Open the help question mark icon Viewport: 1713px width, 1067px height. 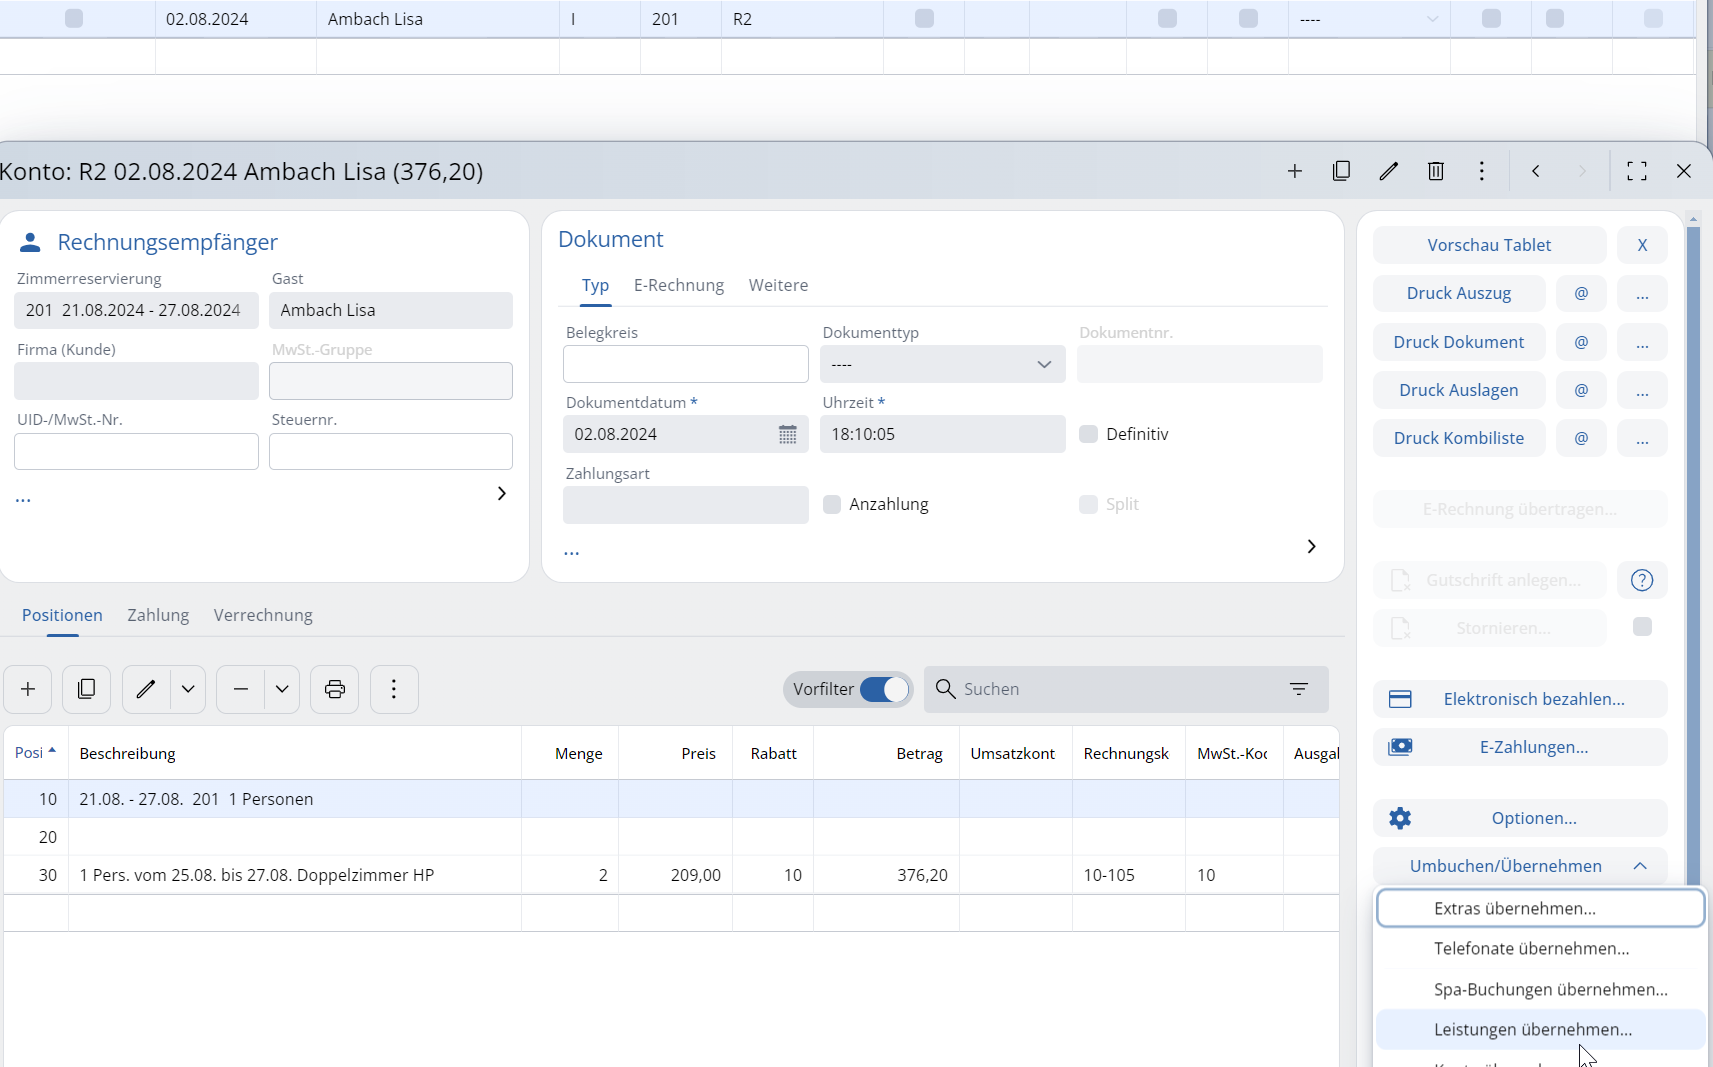coord(1641,580)
